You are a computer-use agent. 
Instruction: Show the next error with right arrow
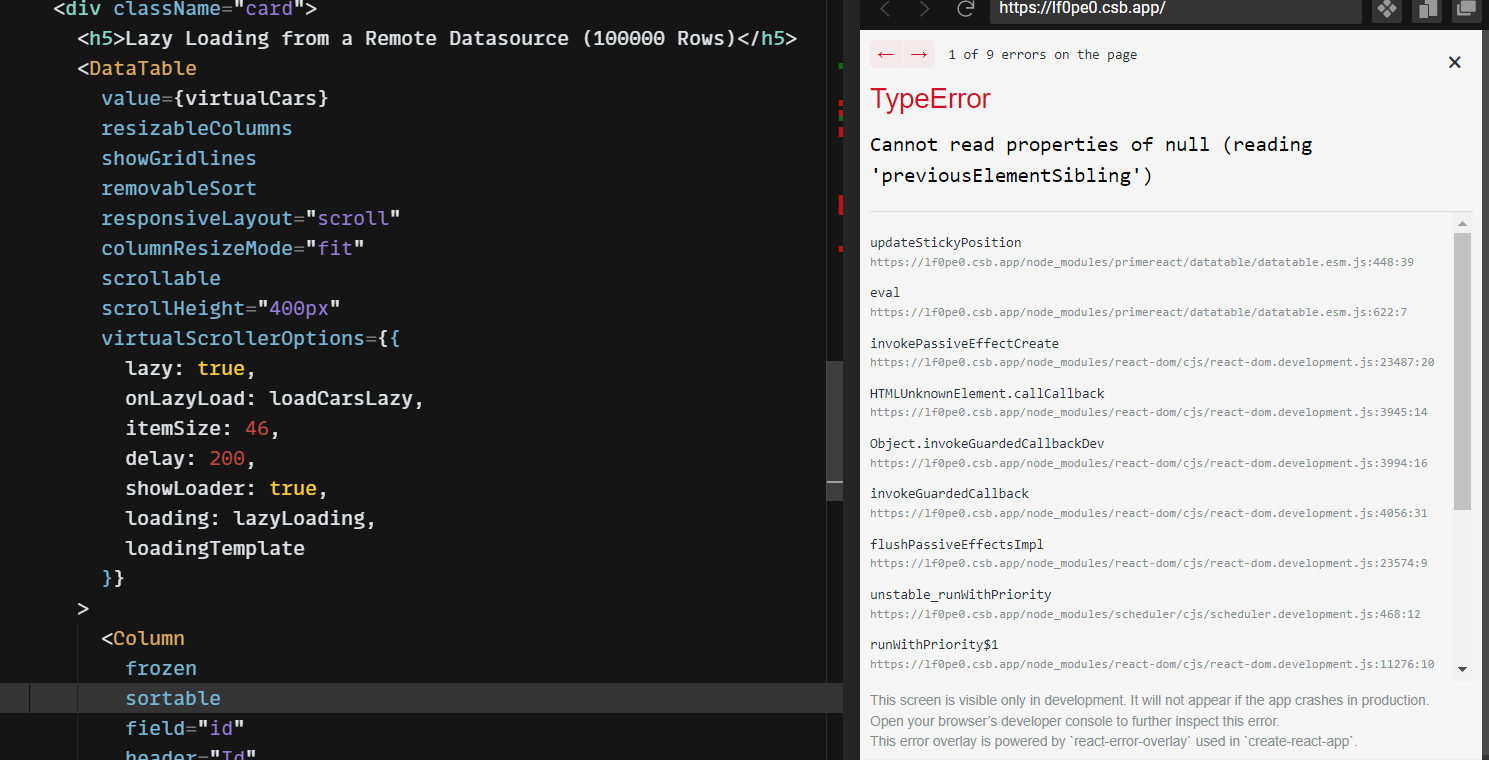click(918, 55)
